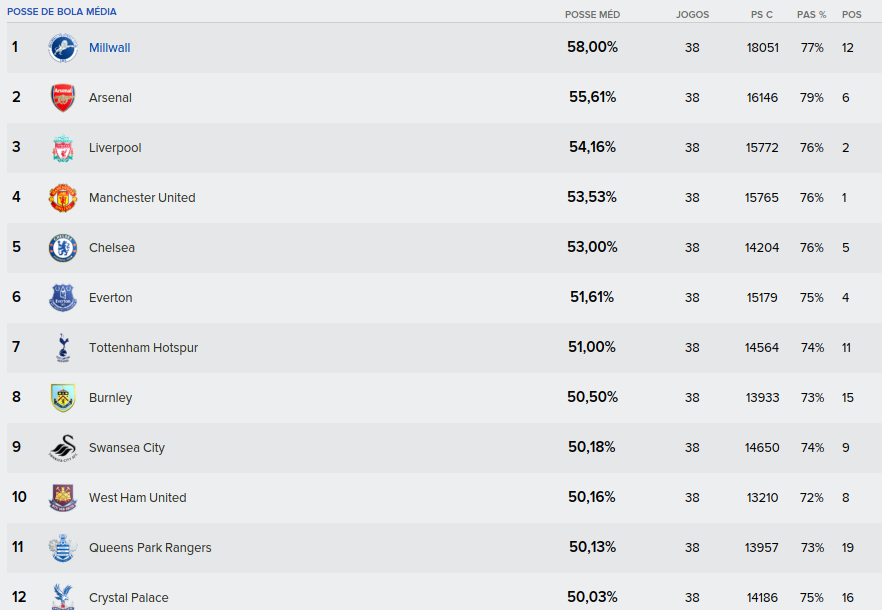Image resolution: width=882 pixels, height=610 pixels.
Task: Select the Everton row name
Action: click(x=110, y=298)
